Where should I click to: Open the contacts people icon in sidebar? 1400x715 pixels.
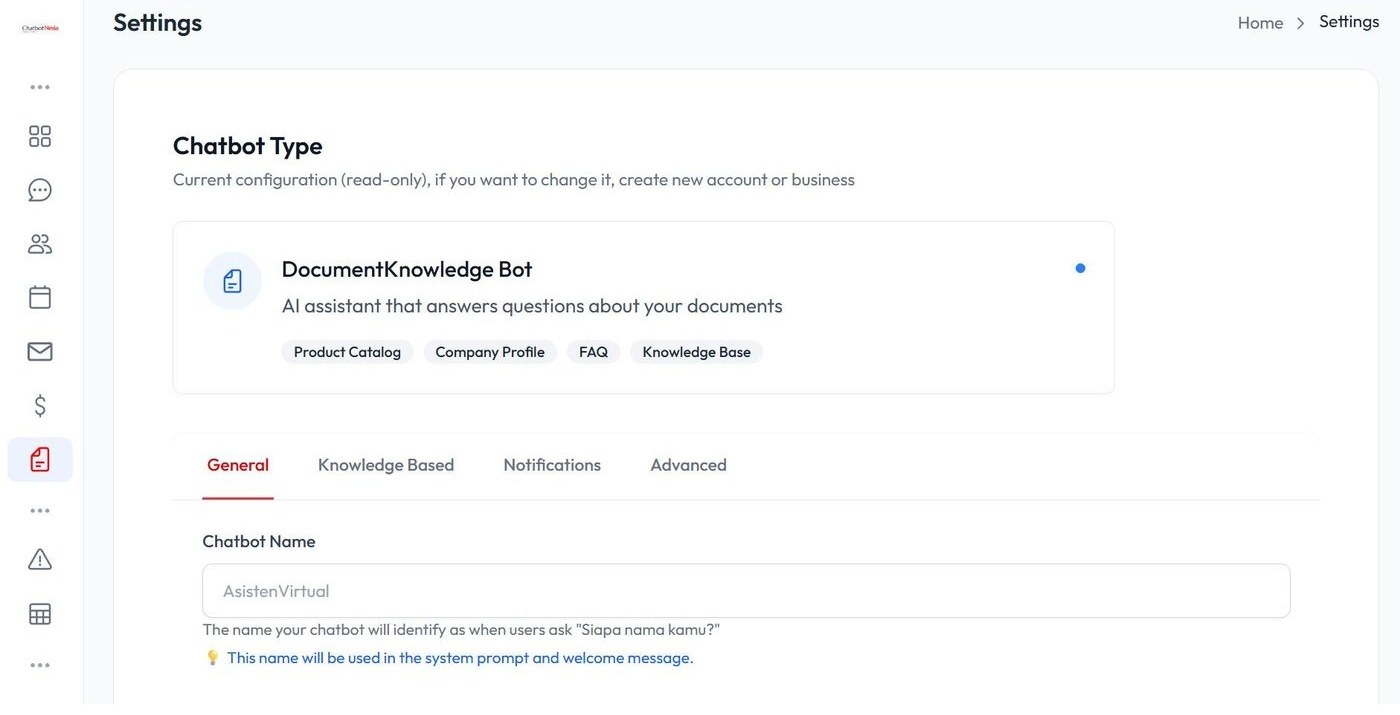(40, 244)
